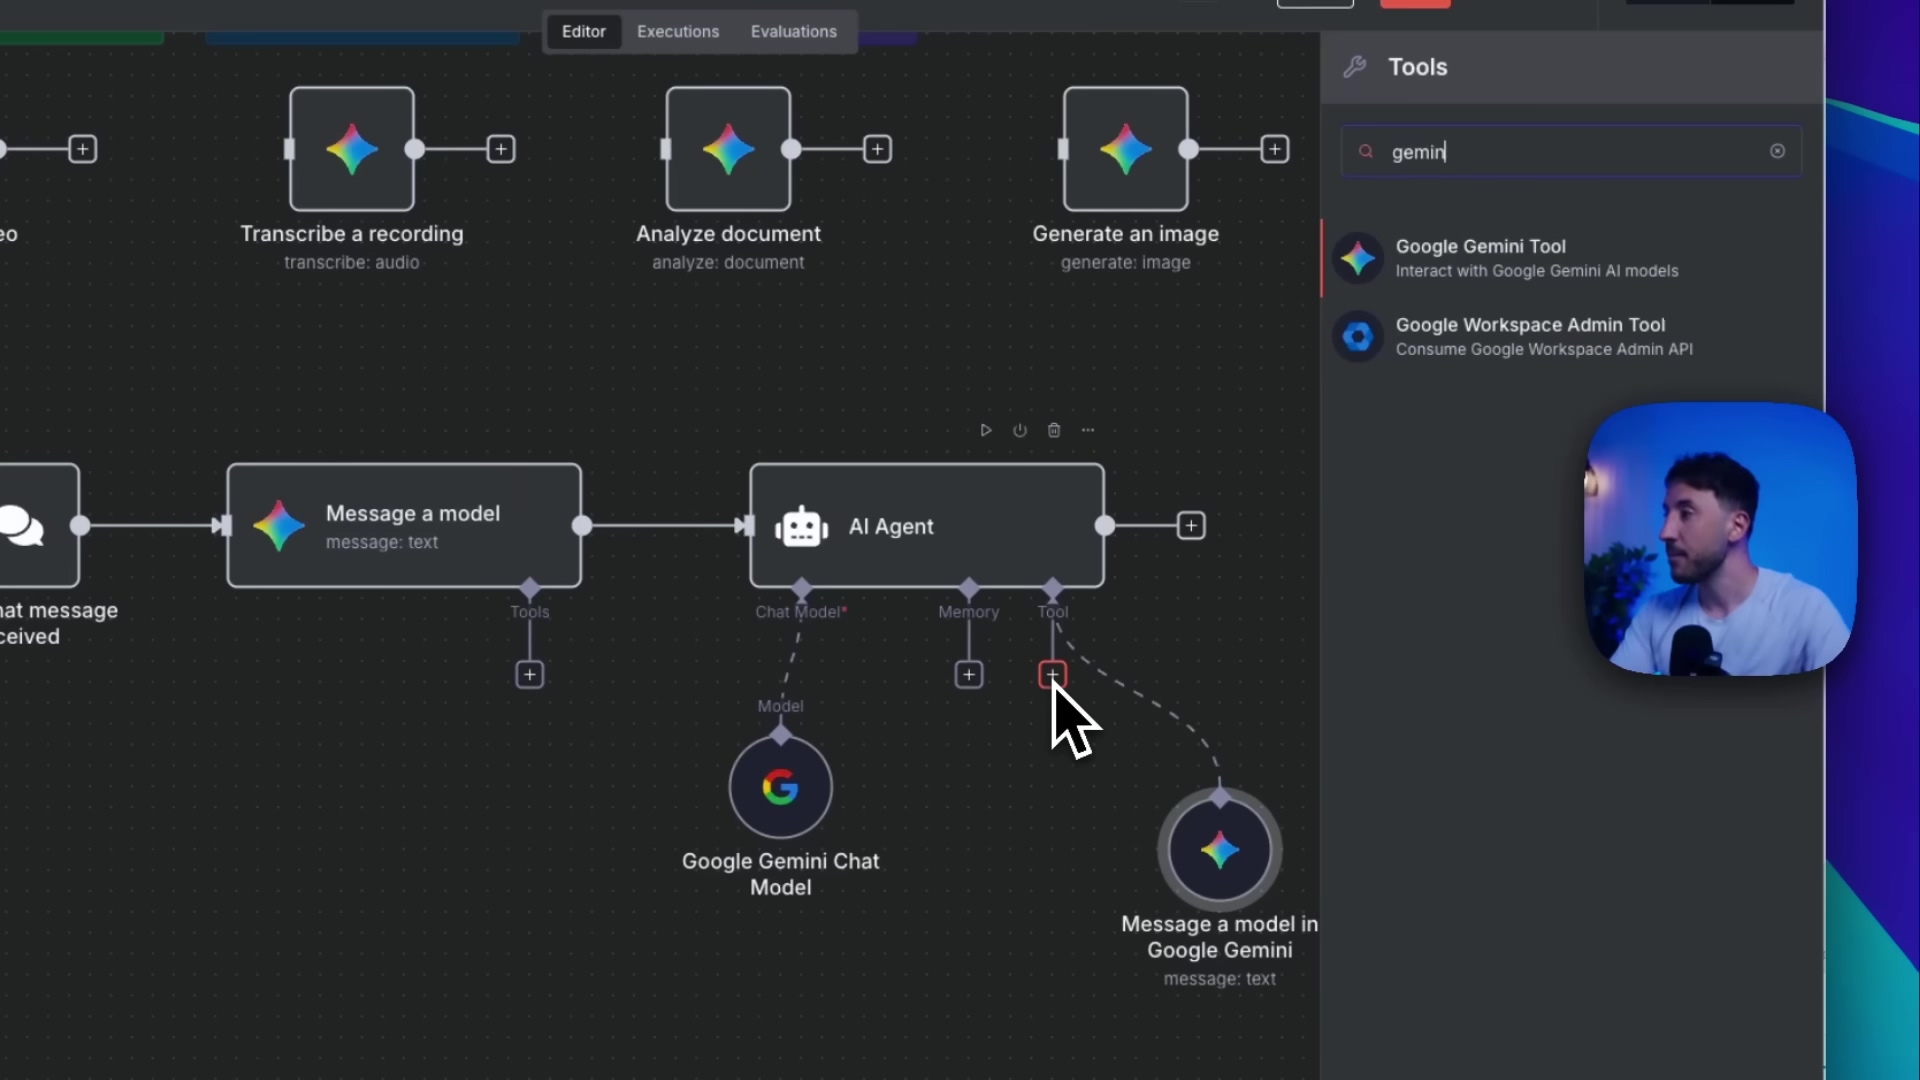
Task: Click the Tools panel wrench icon
Action: 1355,67
